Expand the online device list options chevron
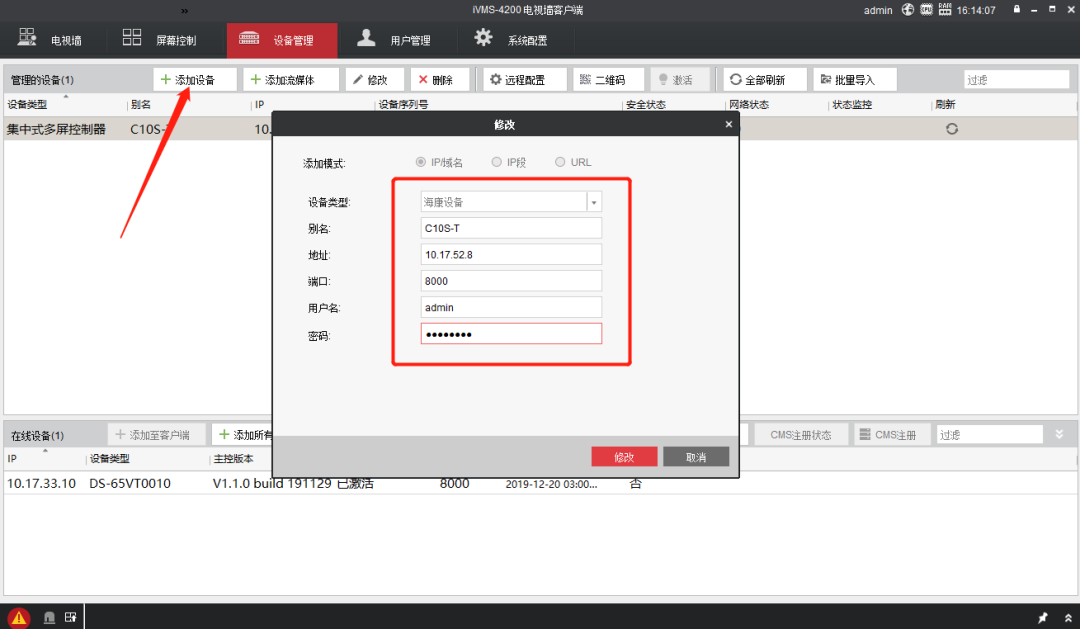The height and width of the screenshot is (629, 1080). [x=1060, y=433]
